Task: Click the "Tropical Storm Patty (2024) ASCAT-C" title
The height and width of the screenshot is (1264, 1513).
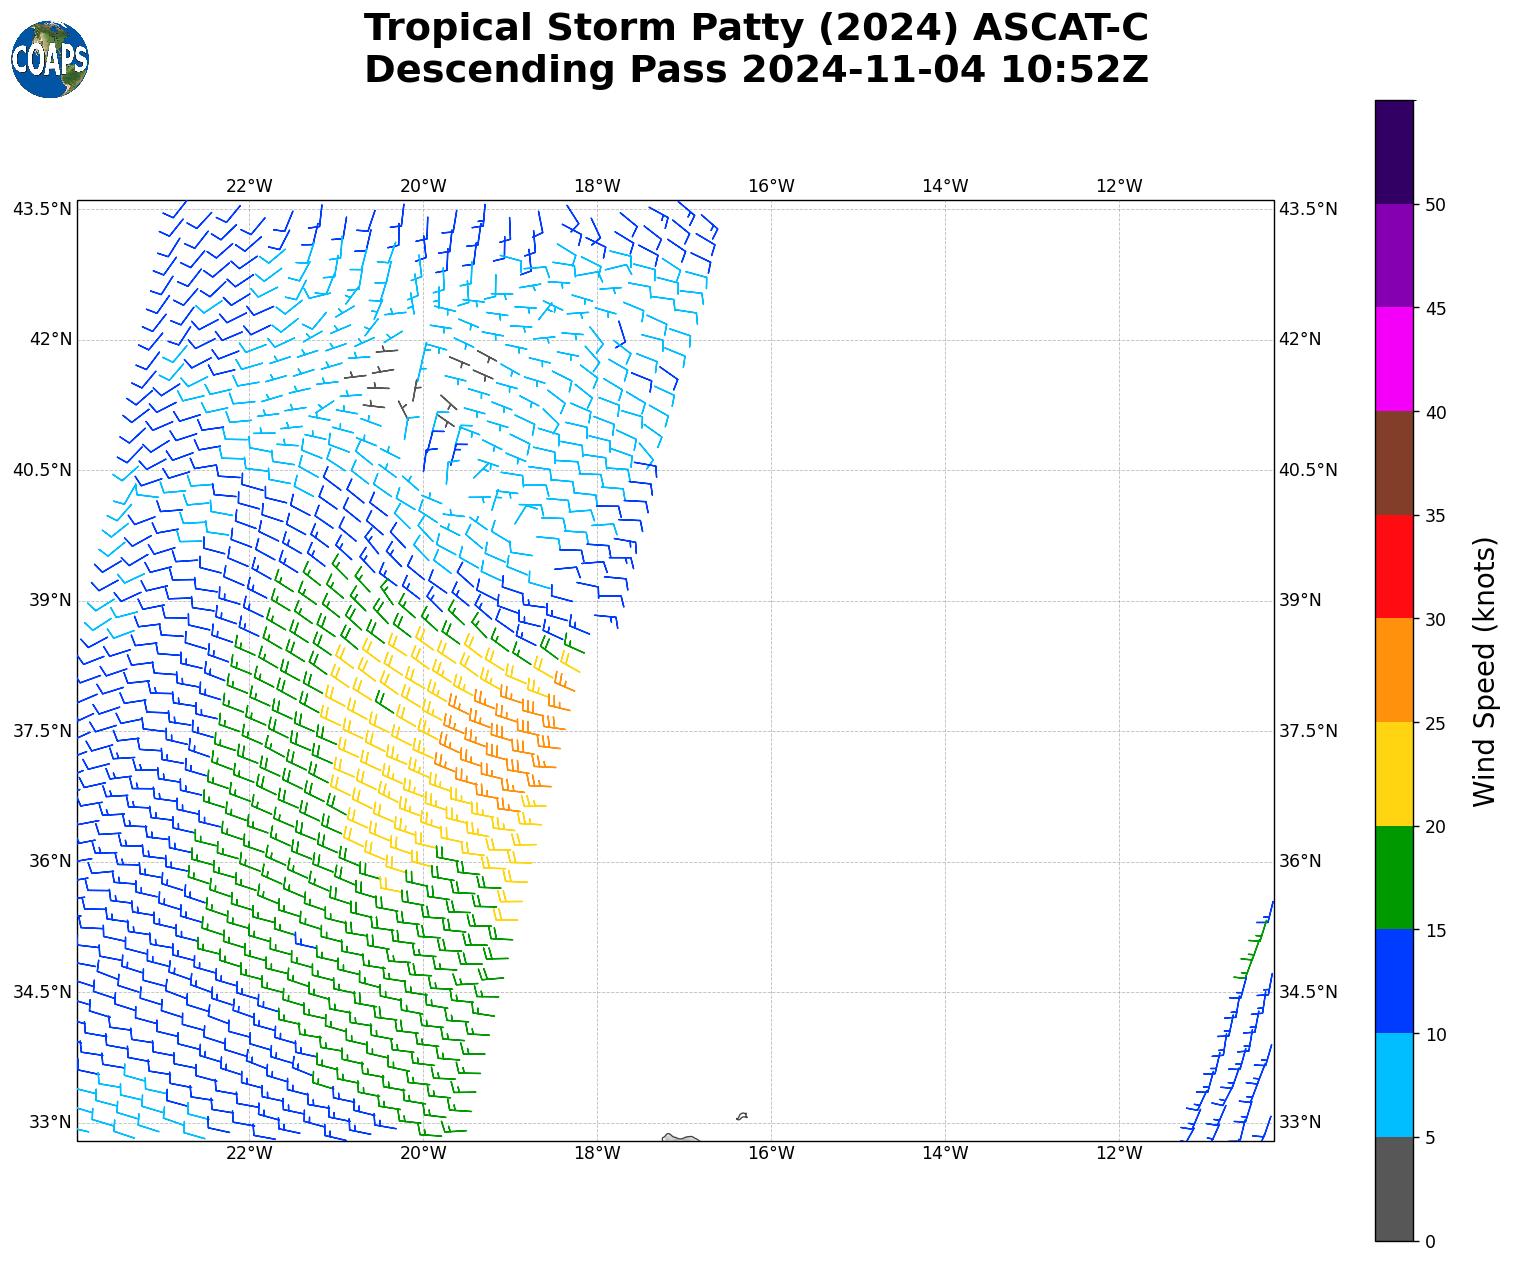Action: coord(756,28)
